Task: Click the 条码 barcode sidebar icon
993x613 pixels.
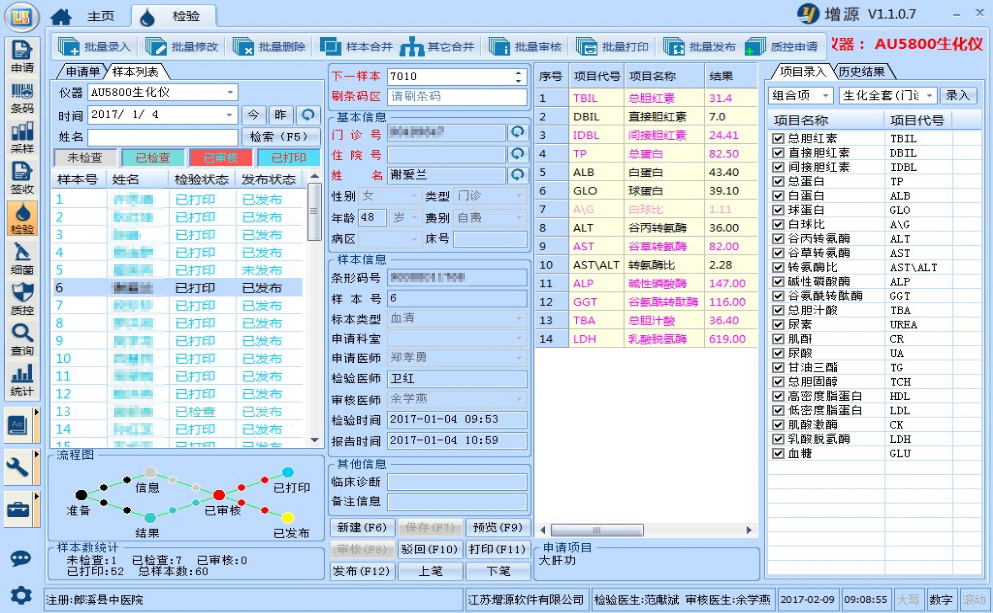Action: point(22,98)
